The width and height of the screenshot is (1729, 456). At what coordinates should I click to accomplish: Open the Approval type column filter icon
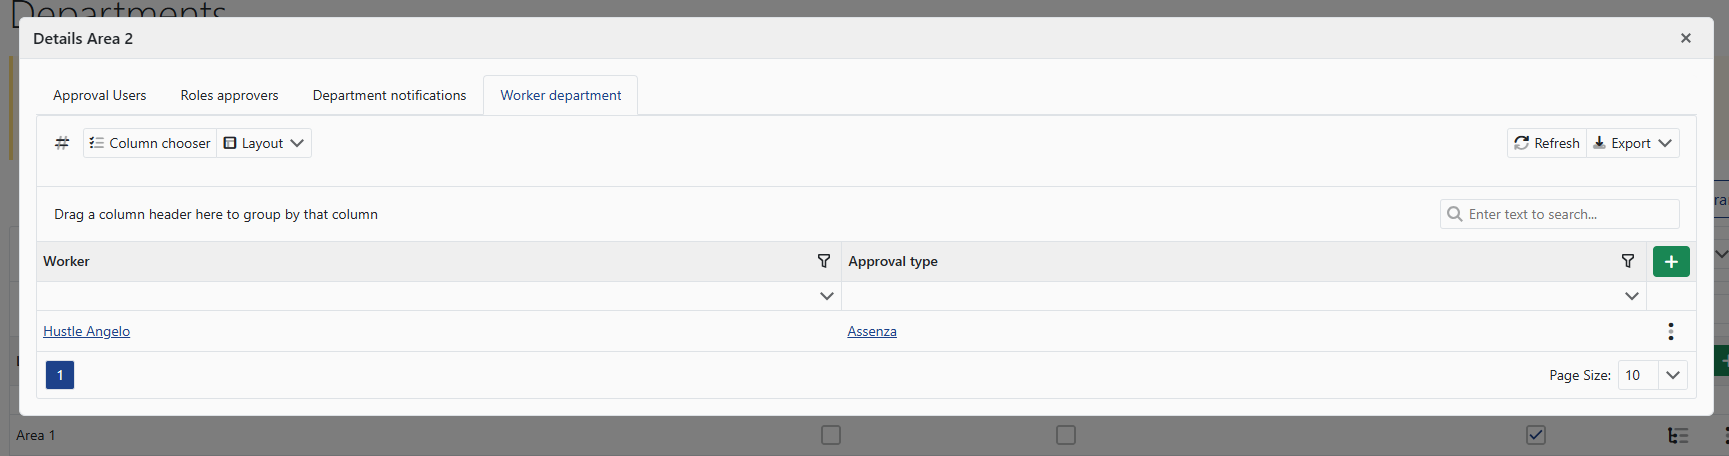(x=1628, y=261)
